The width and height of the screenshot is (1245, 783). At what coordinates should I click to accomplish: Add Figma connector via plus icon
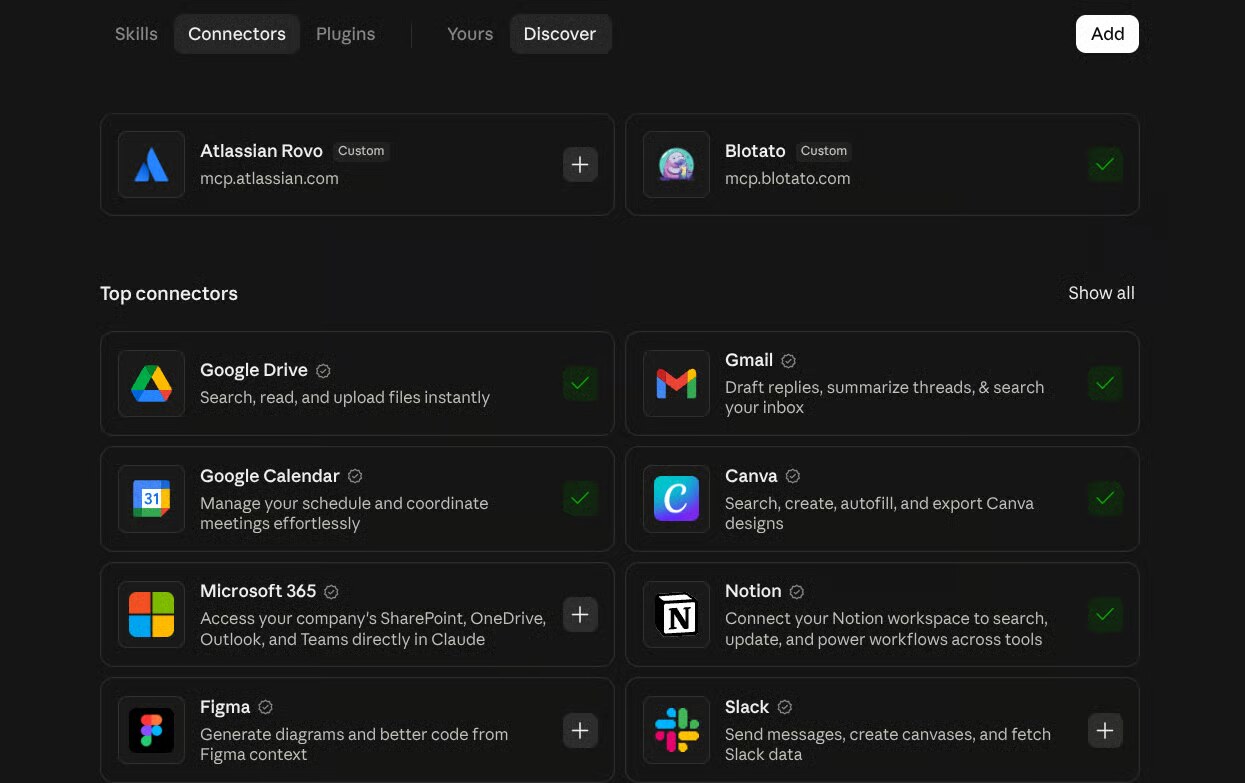[580, 730]
